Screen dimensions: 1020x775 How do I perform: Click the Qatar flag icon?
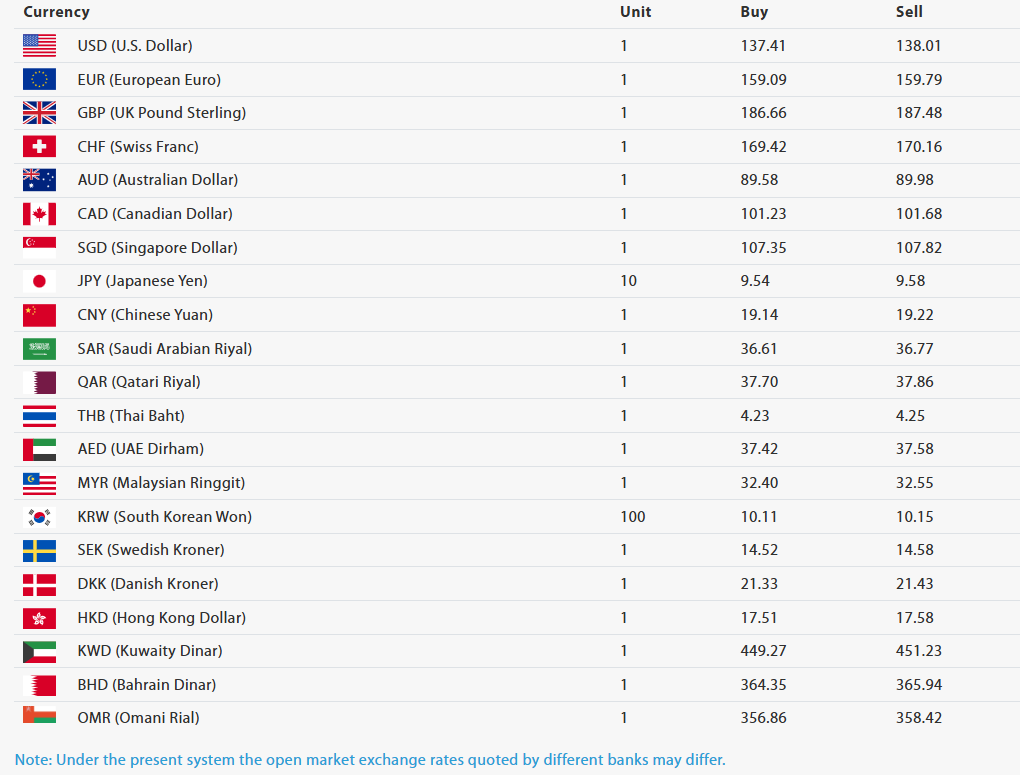pos(39,382)
